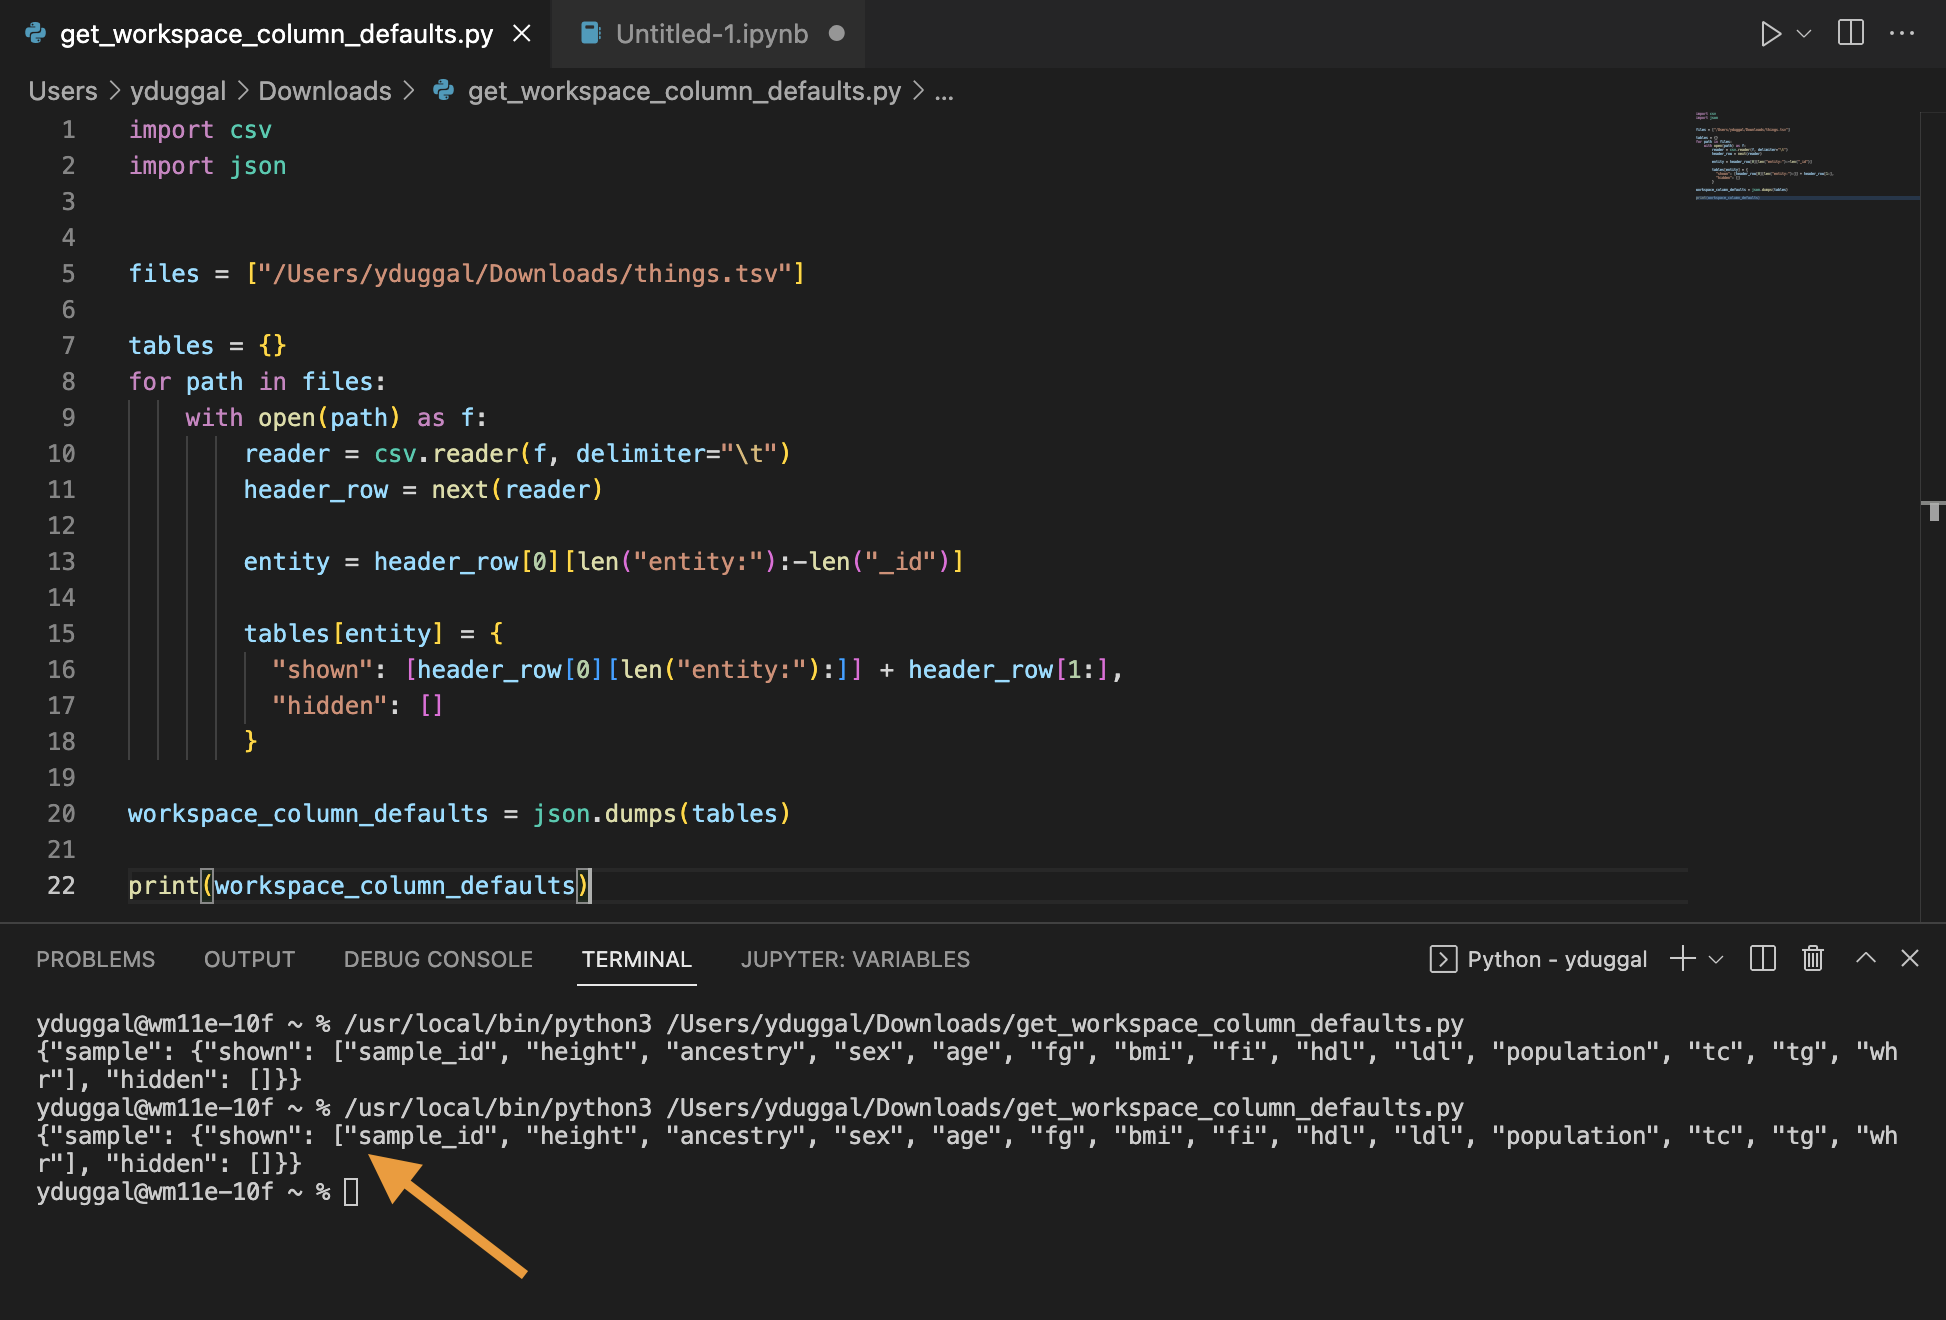1946x1320 pixels.
Task: Click the unsaved dot on Untitled-1.ipynb tab
Action: click(837, 34)
